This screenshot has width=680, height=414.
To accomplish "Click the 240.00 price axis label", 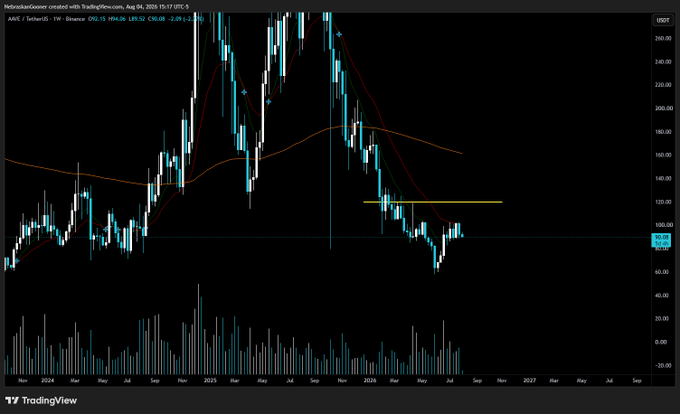I will point(664,62).
